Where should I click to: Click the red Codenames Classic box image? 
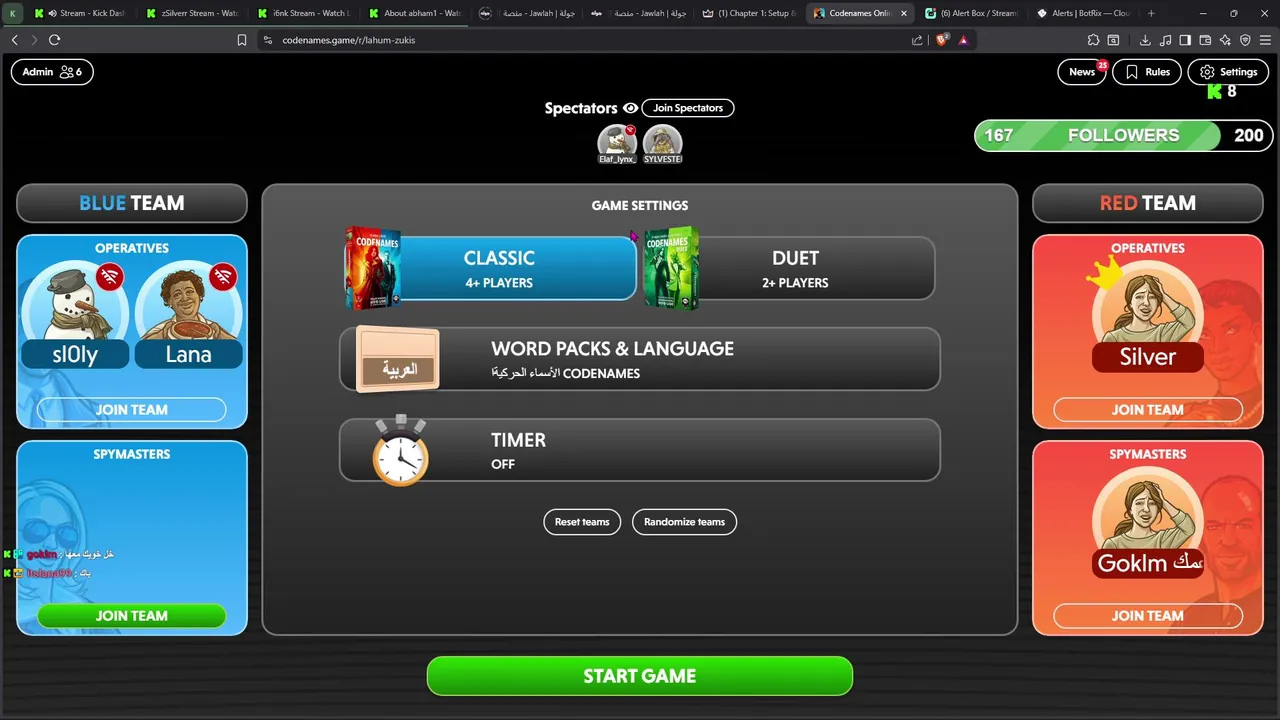(373, 268)
